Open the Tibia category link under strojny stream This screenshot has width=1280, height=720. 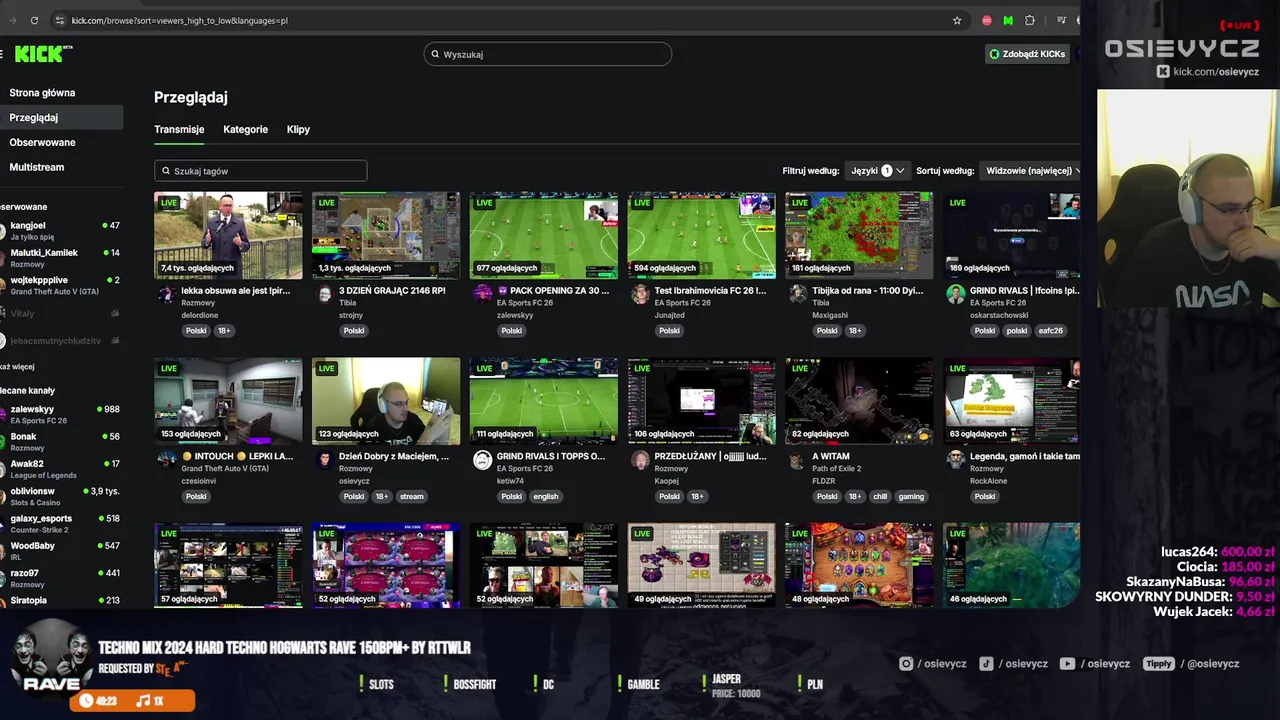pyautogui.click(x=347, y=303)
